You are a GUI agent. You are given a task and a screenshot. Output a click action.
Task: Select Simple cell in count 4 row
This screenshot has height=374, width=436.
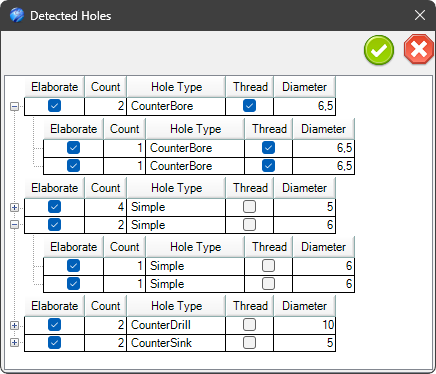(x=176, y=207)
